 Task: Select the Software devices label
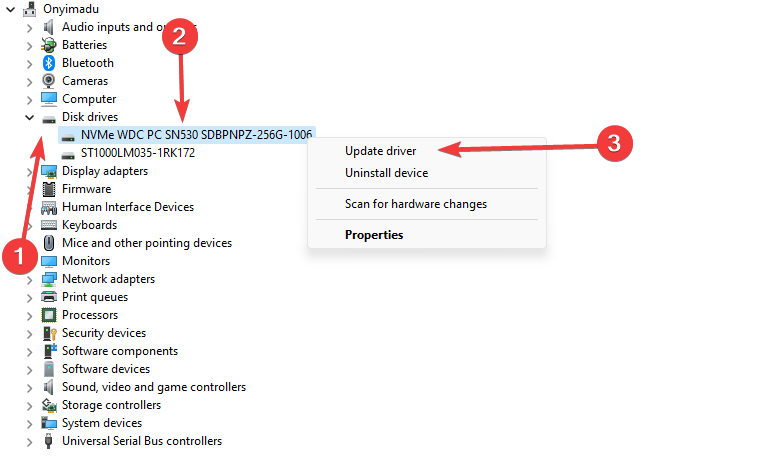tap(106, 369)
